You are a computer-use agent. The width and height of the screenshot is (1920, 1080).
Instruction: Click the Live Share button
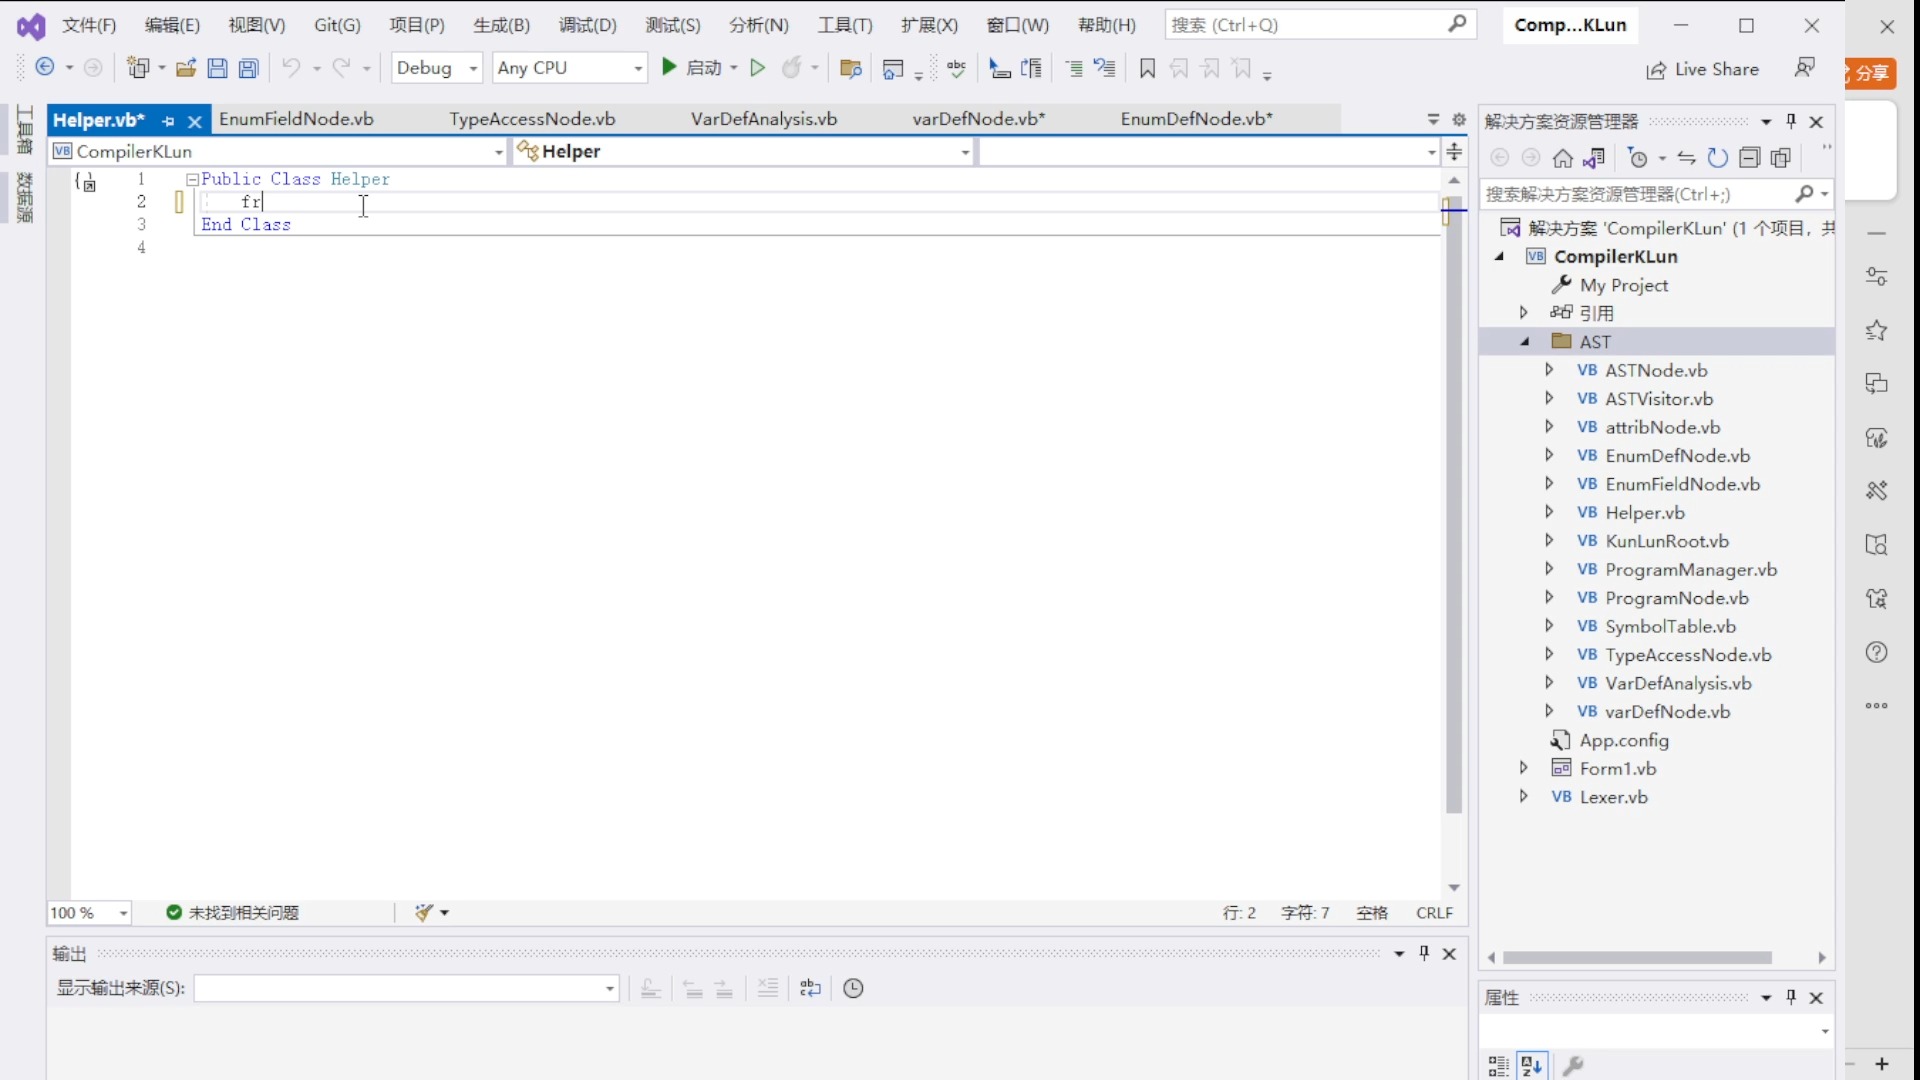point(1702,69)
